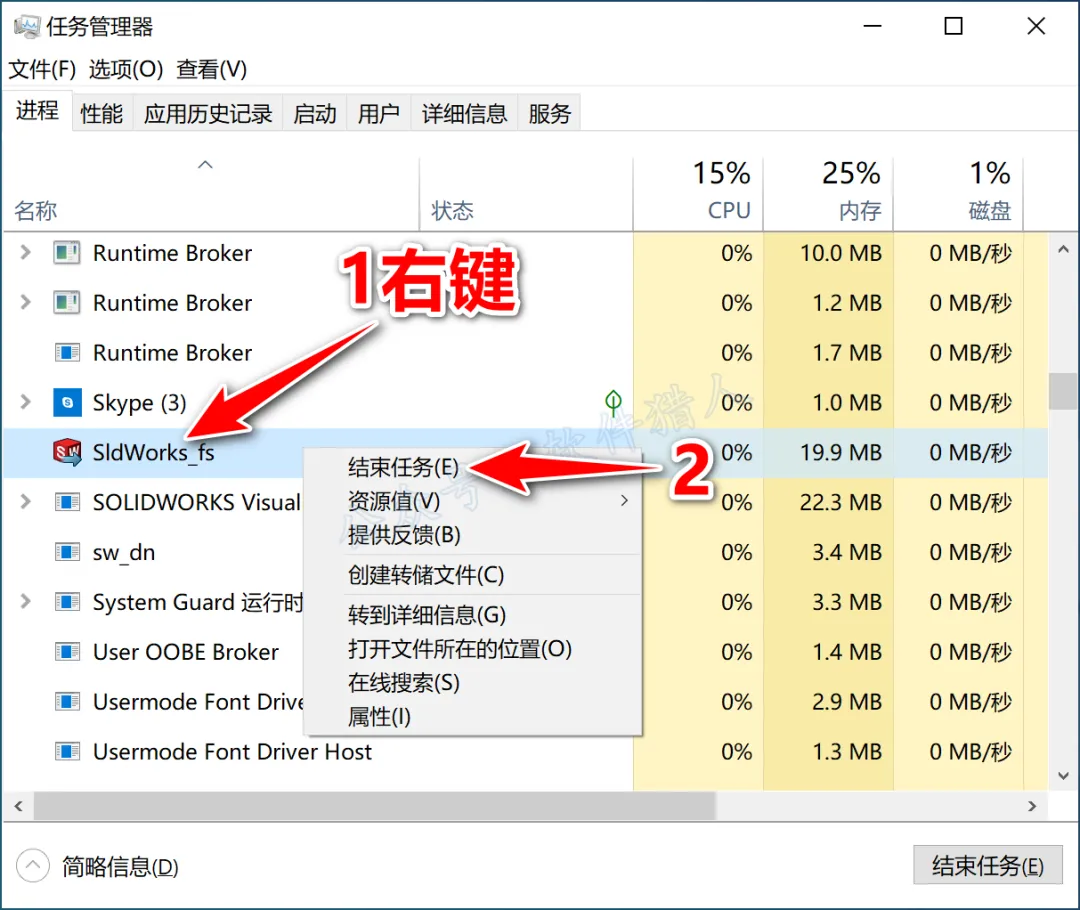Click the bottom 结束任务(E) button
1080x910 pixels.
coord(988,865)
